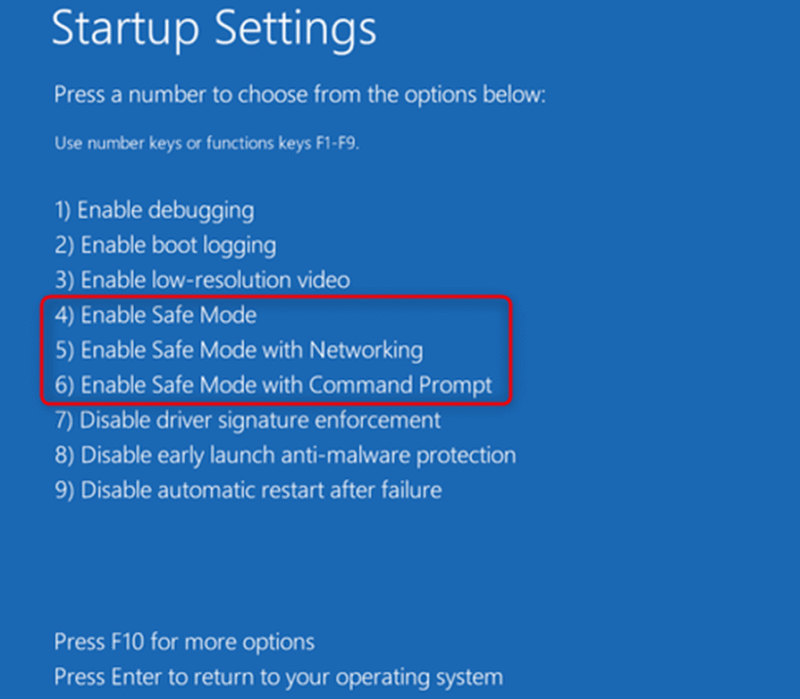Click the word anti-malware in option 8
Image resolution: width=800 pixels, height=699 pixels.
pos(345,455)
